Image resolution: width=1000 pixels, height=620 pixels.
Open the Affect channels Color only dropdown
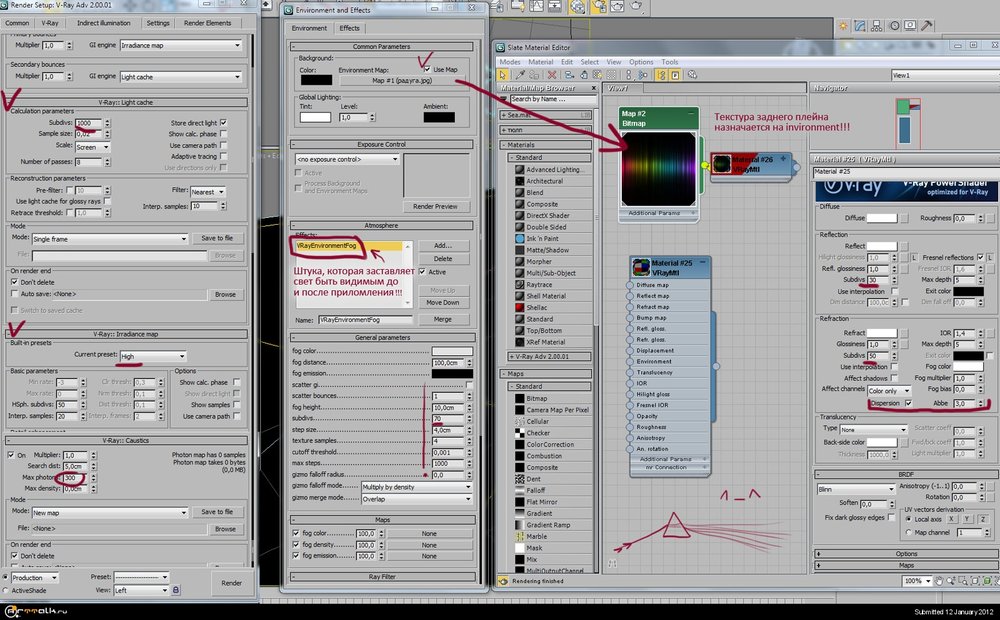[888, 390]
